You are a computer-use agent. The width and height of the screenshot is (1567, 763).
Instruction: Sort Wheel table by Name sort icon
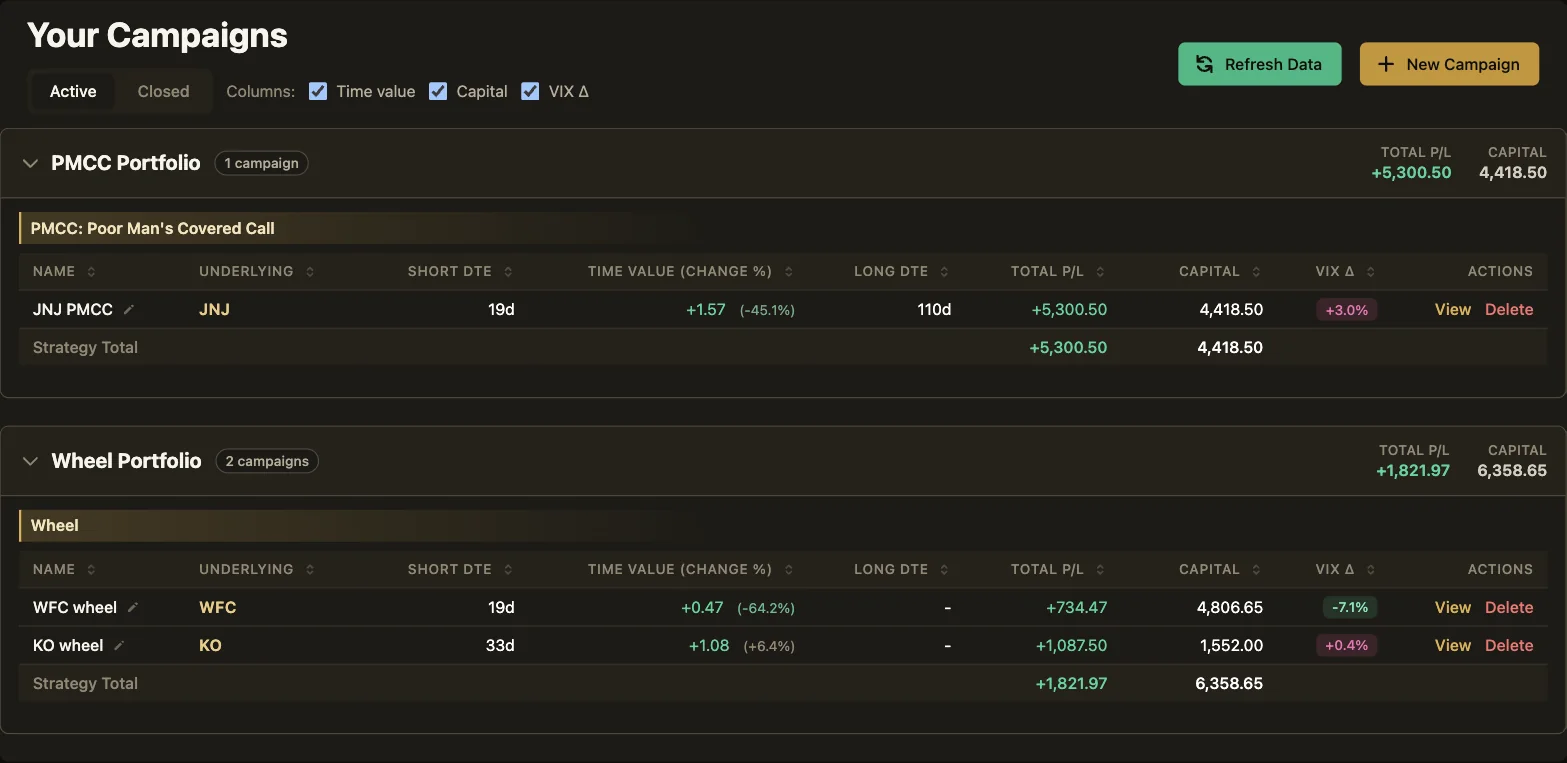coord(91,570)
